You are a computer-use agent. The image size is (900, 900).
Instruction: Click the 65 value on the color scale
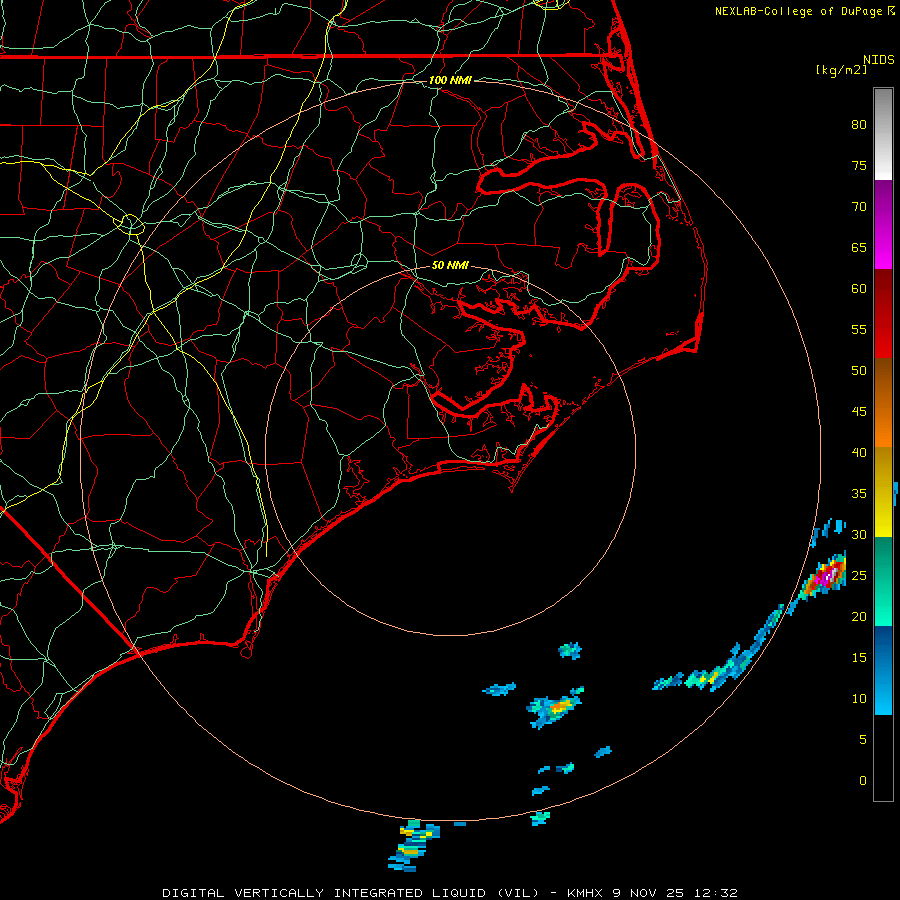[859, 248]
